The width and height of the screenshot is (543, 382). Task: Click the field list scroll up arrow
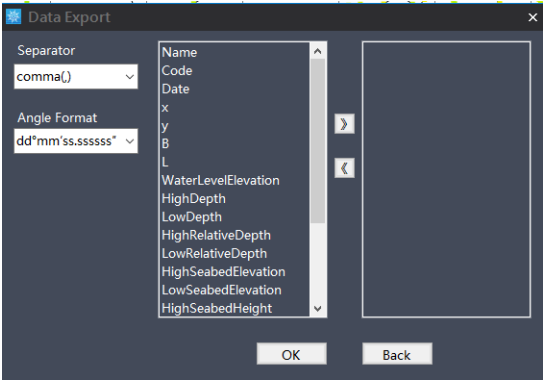[x=317, y=52]
